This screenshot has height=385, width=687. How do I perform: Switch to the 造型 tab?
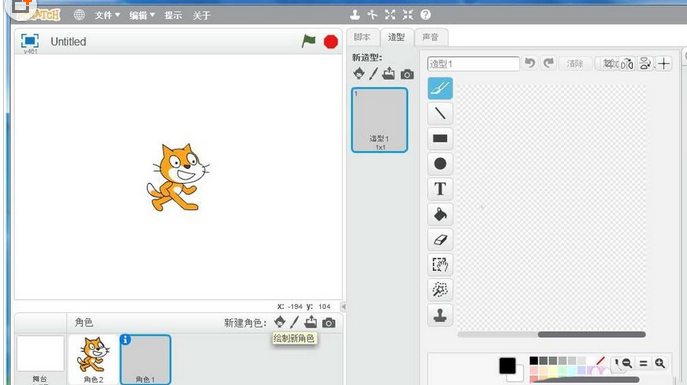tap(396, 37)
